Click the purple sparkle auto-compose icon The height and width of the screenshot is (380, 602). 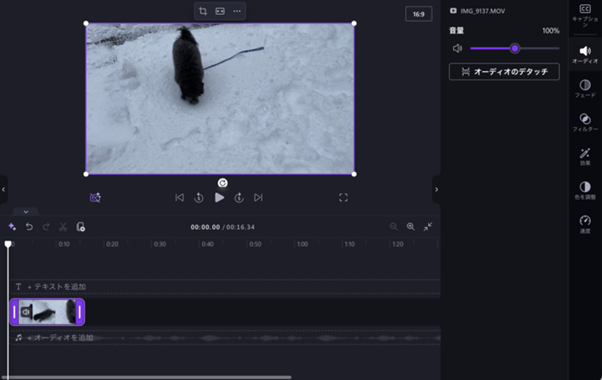pyautogui.click(x=12, y=226)
